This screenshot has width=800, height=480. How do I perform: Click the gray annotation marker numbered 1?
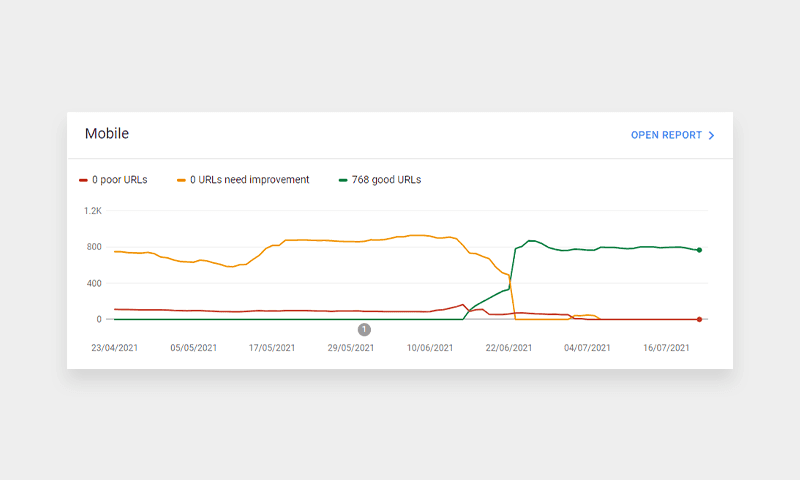point(364,329)
